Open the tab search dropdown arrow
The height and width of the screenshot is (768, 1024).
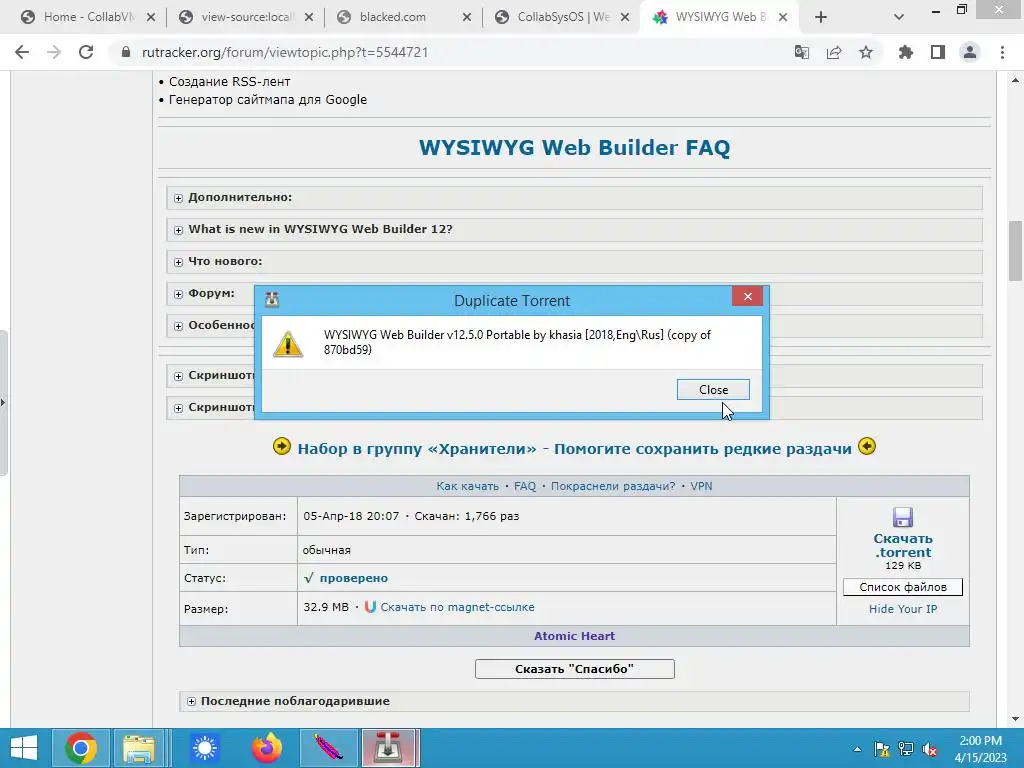(899, 18)
